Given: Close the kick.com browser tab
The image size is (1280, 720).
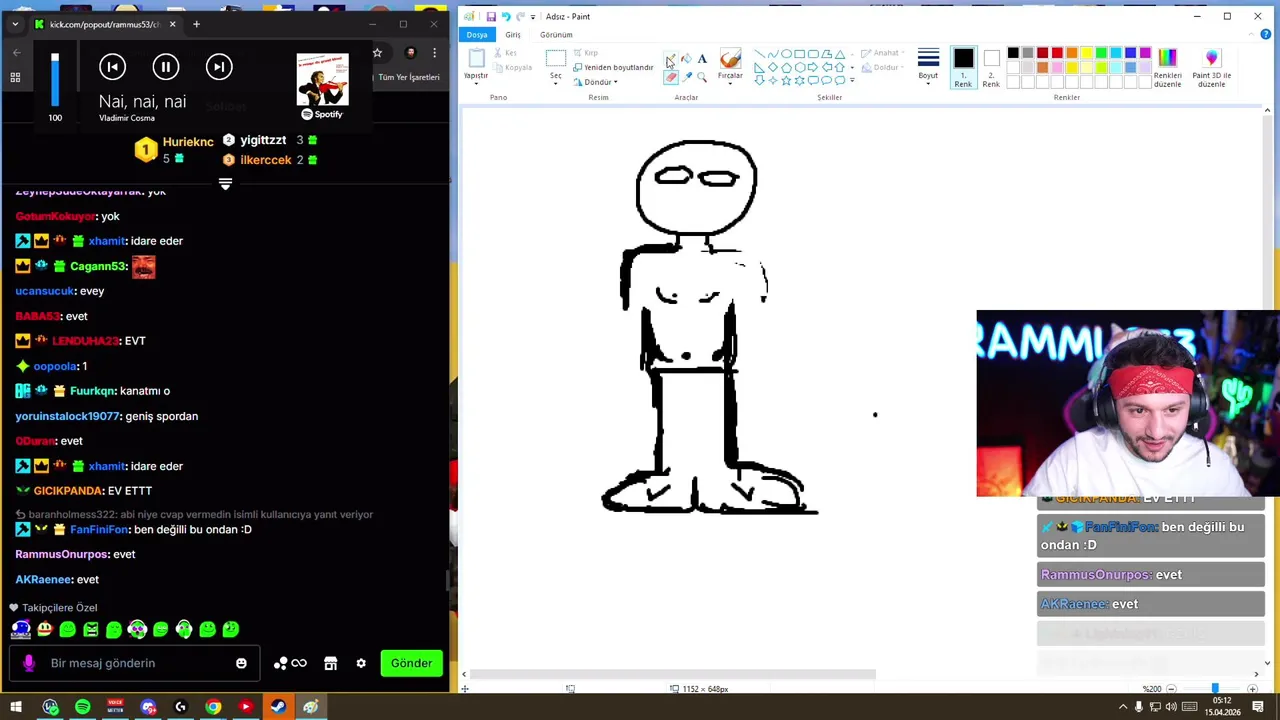Looking at the screenshot, I should point(172,24).
